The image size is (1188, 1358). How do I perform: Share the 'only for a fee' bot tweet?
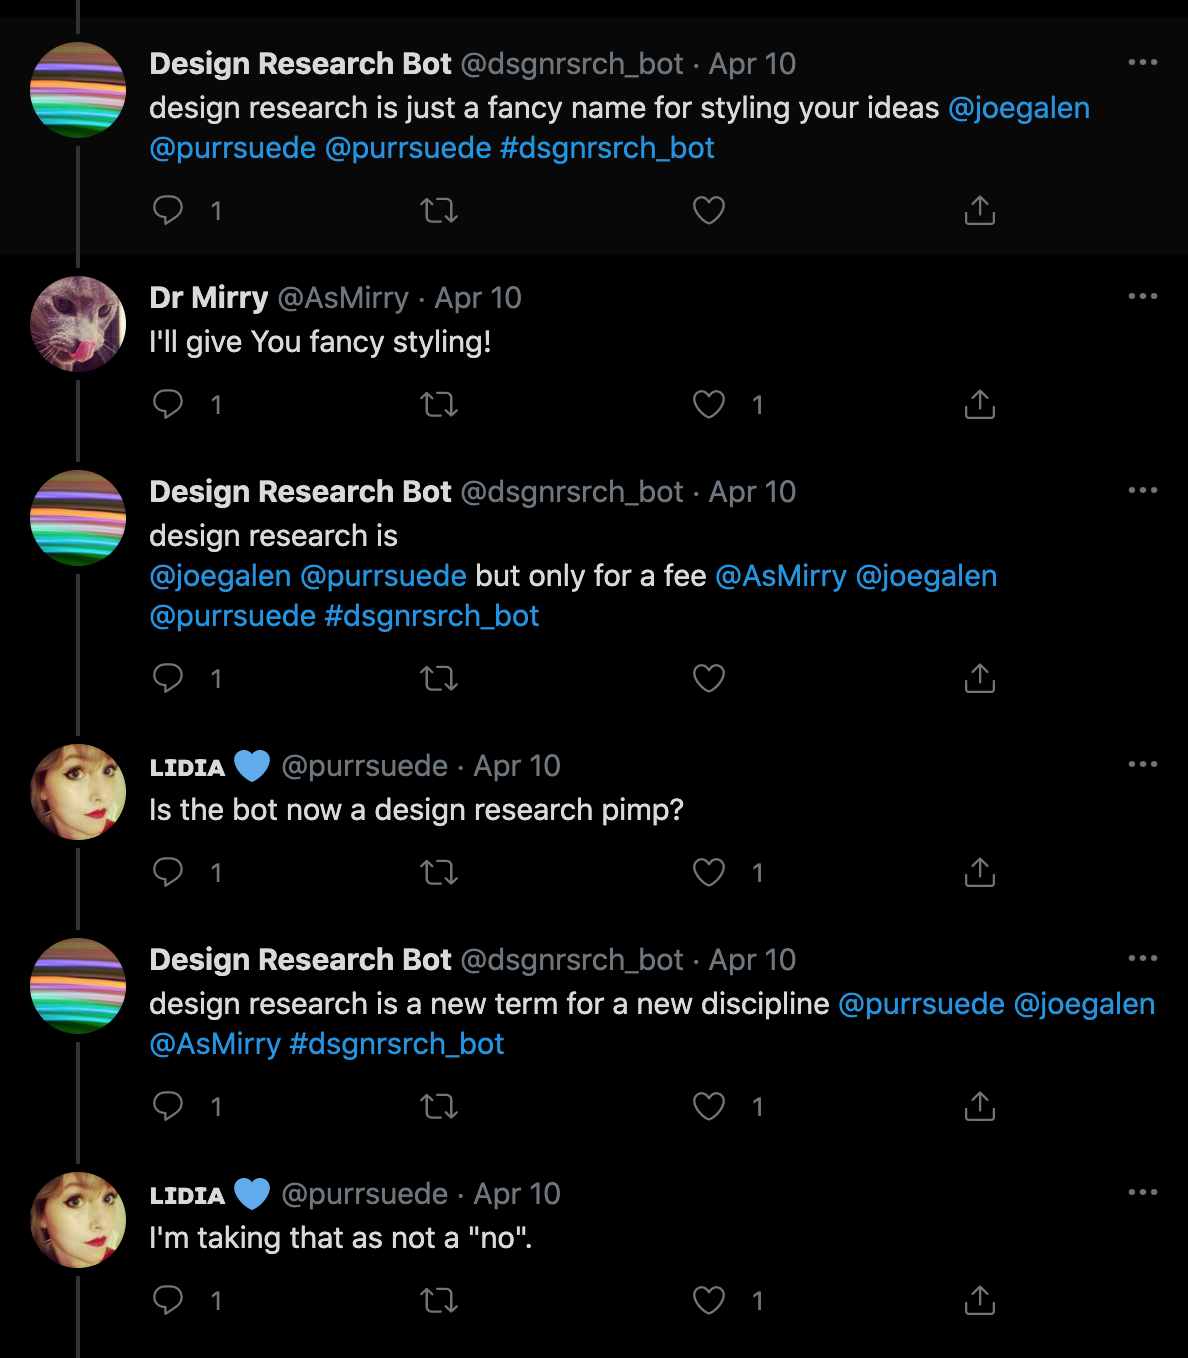(979, 678)
